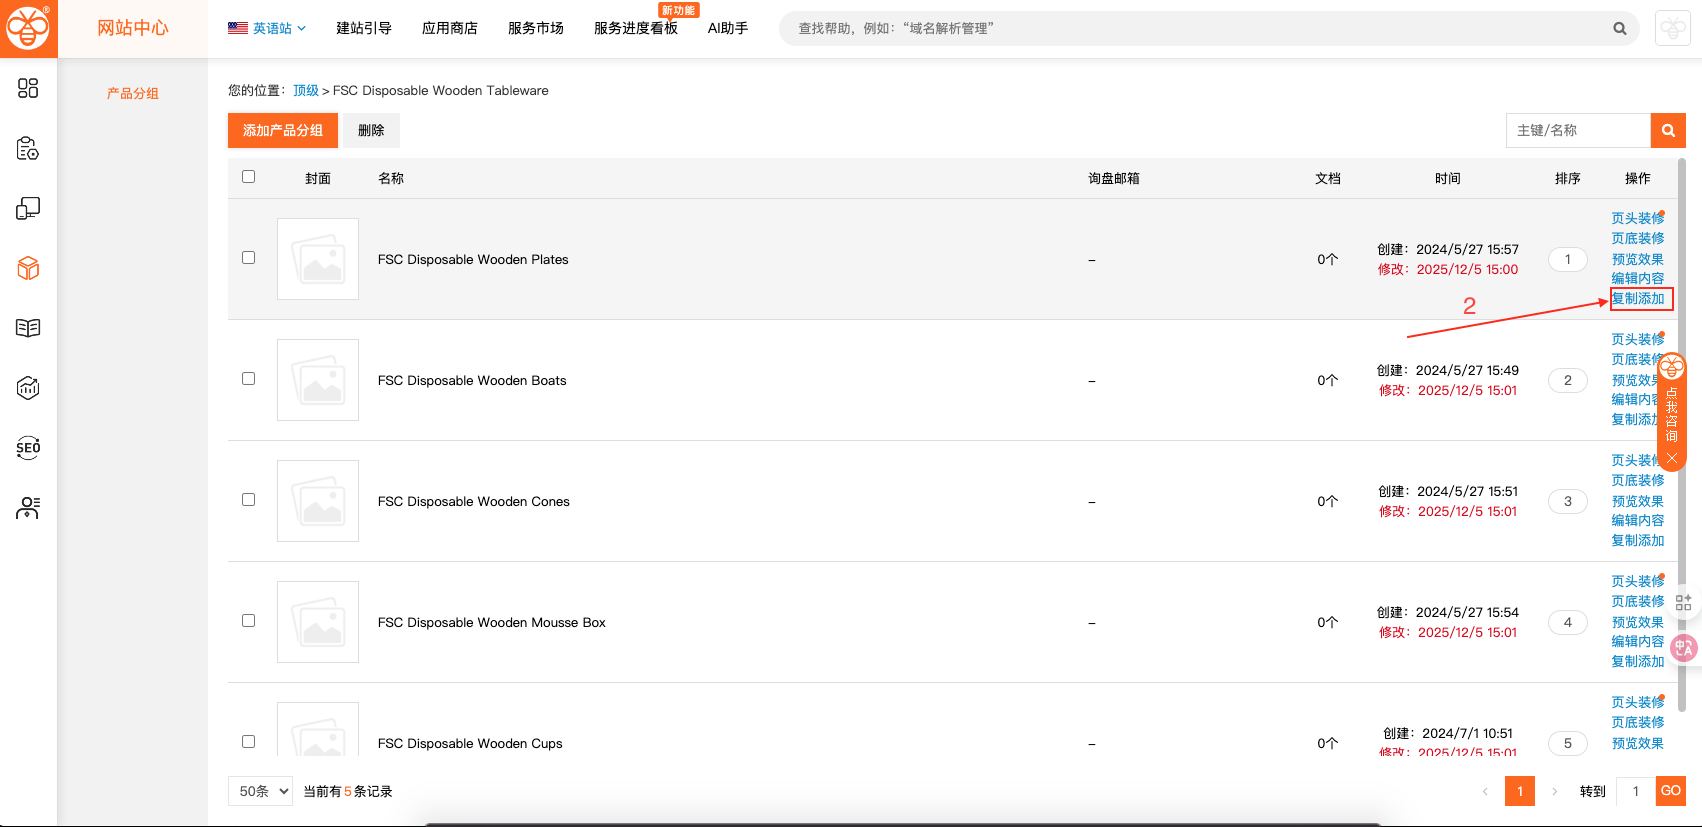
Task: Click the 主键/名称 search input field
Action: [1577, 130]
